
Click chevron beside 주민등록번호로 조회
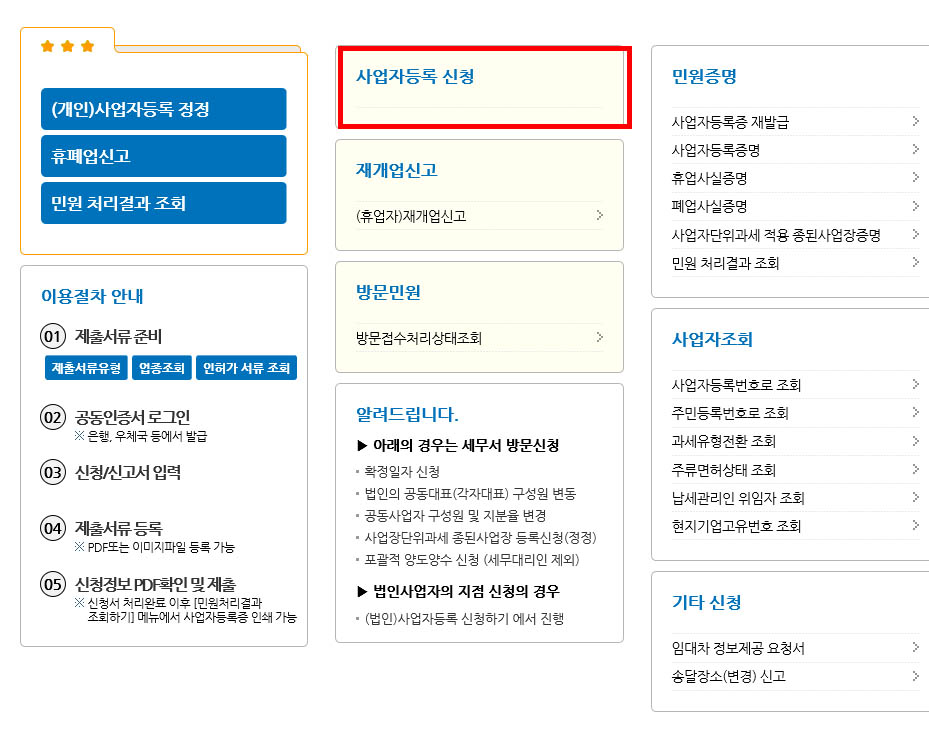(915, 412)
